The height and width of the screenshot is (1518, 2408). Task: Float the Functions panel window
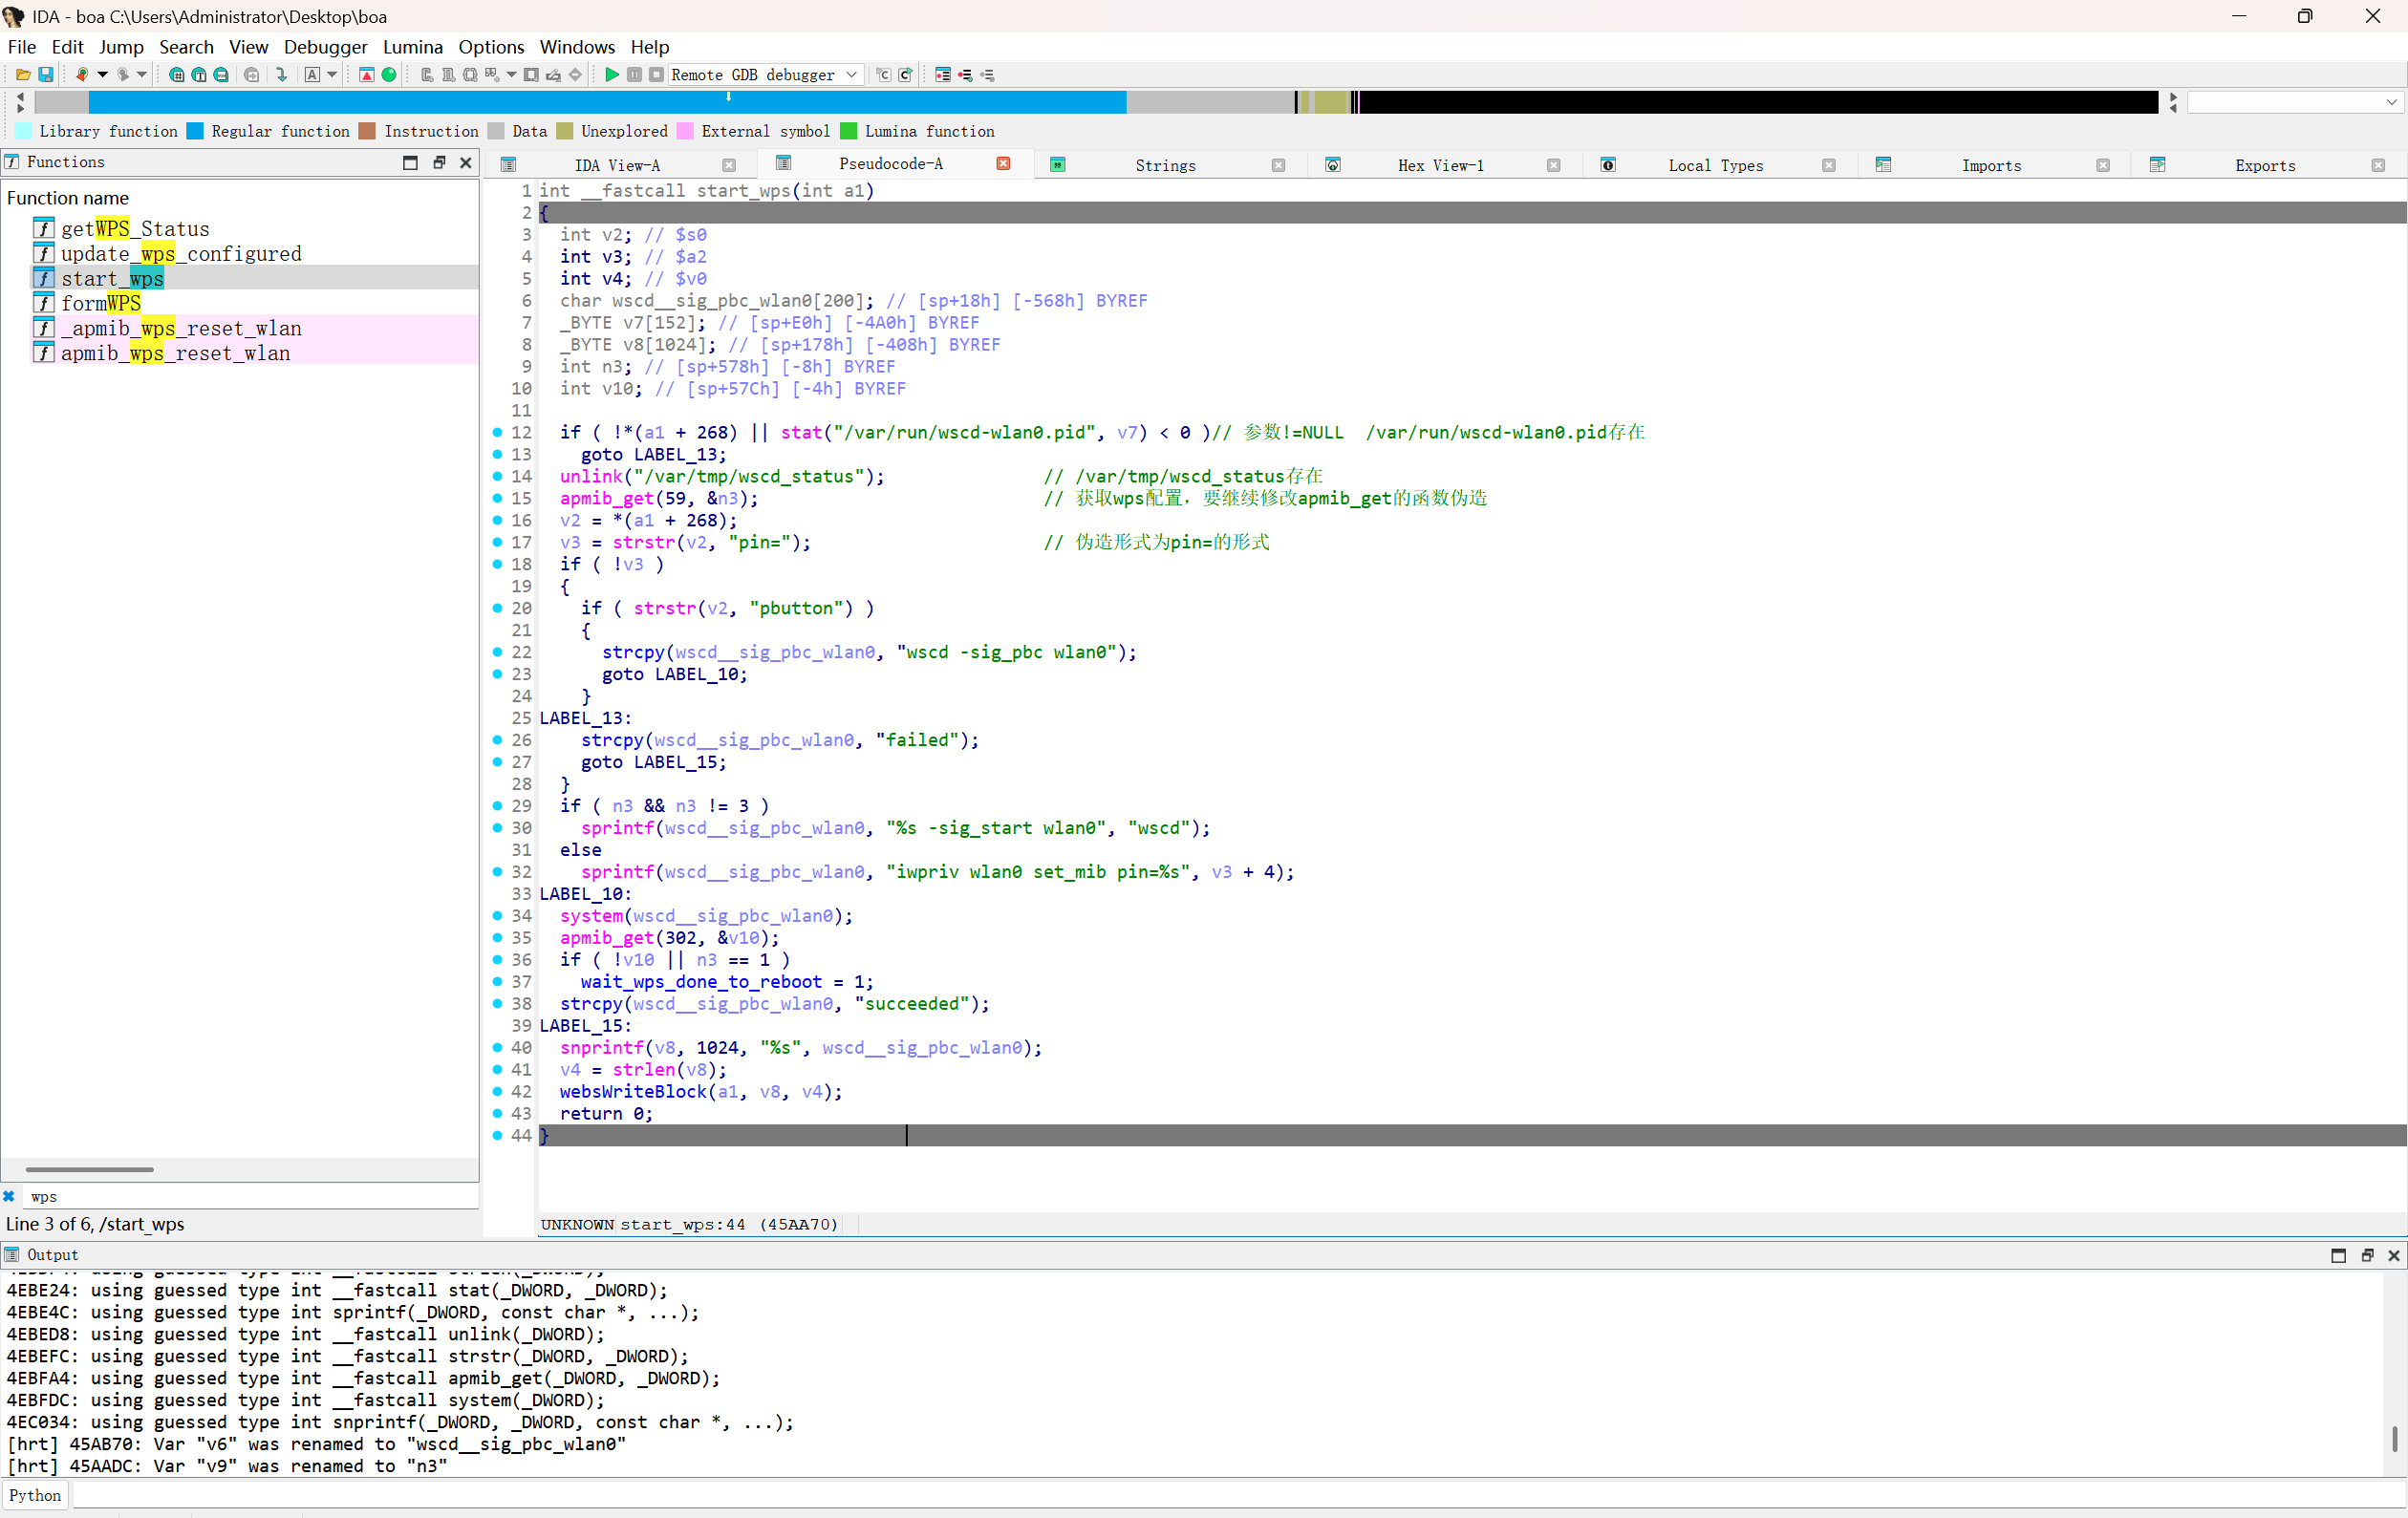[x=439, y=163]
